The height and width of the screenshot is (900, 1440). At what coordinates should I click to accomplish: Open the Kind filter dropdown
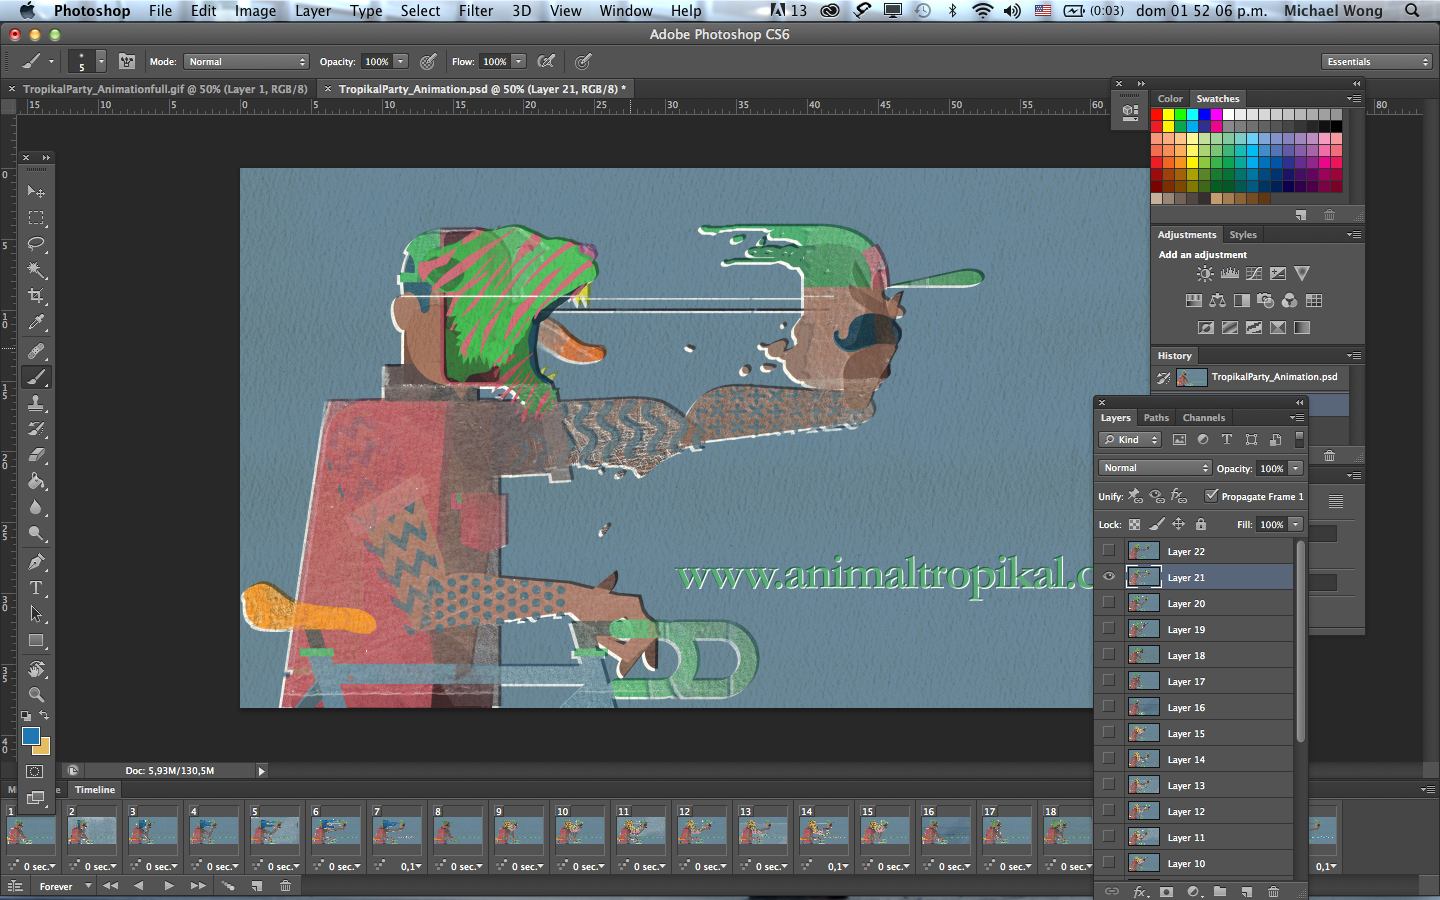tap(1130, 440)
